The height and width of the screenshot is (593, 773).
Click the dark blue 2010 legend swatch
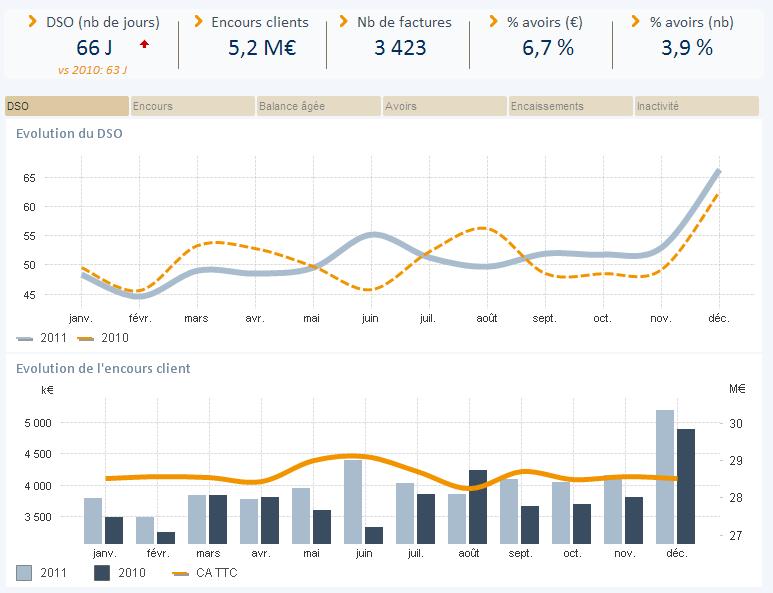tap(101, 573)
